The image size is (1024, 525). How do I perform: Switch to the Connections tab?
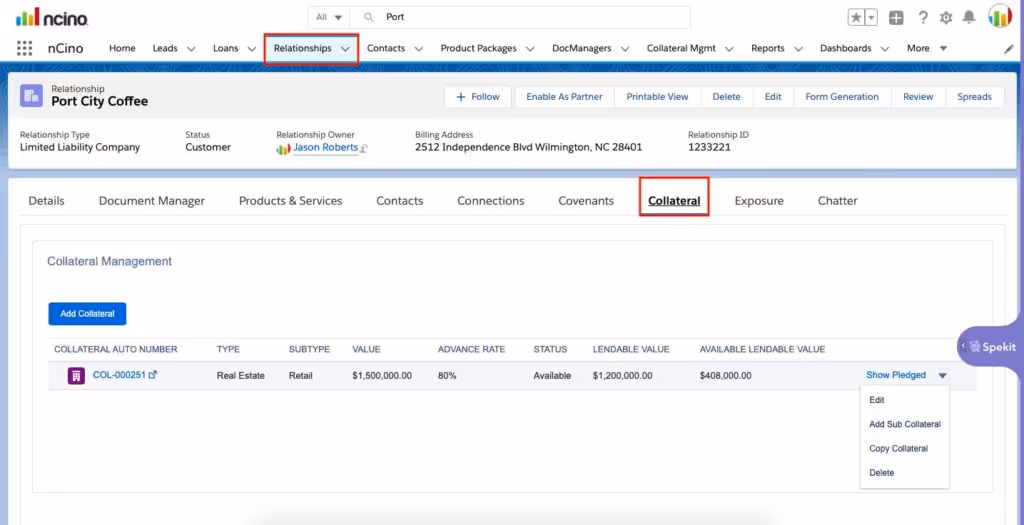[x=490, y=201]
